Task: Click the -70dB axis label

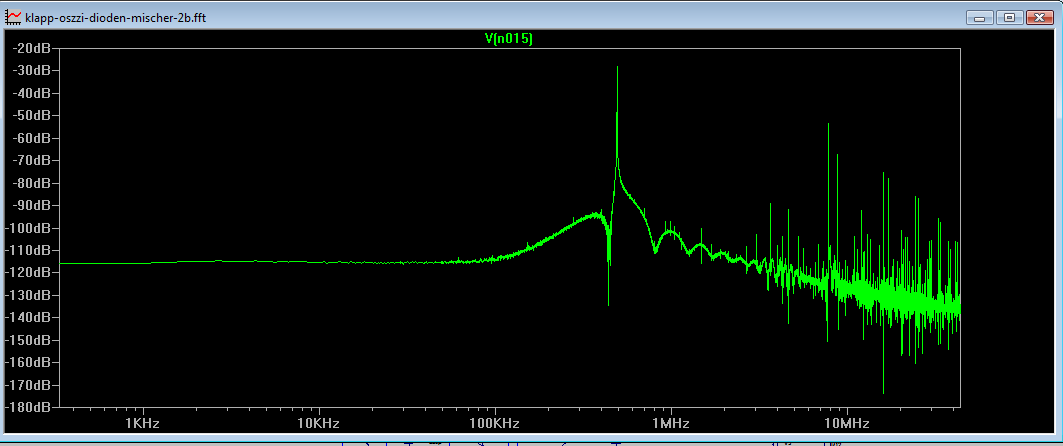Action: (31, 160)
